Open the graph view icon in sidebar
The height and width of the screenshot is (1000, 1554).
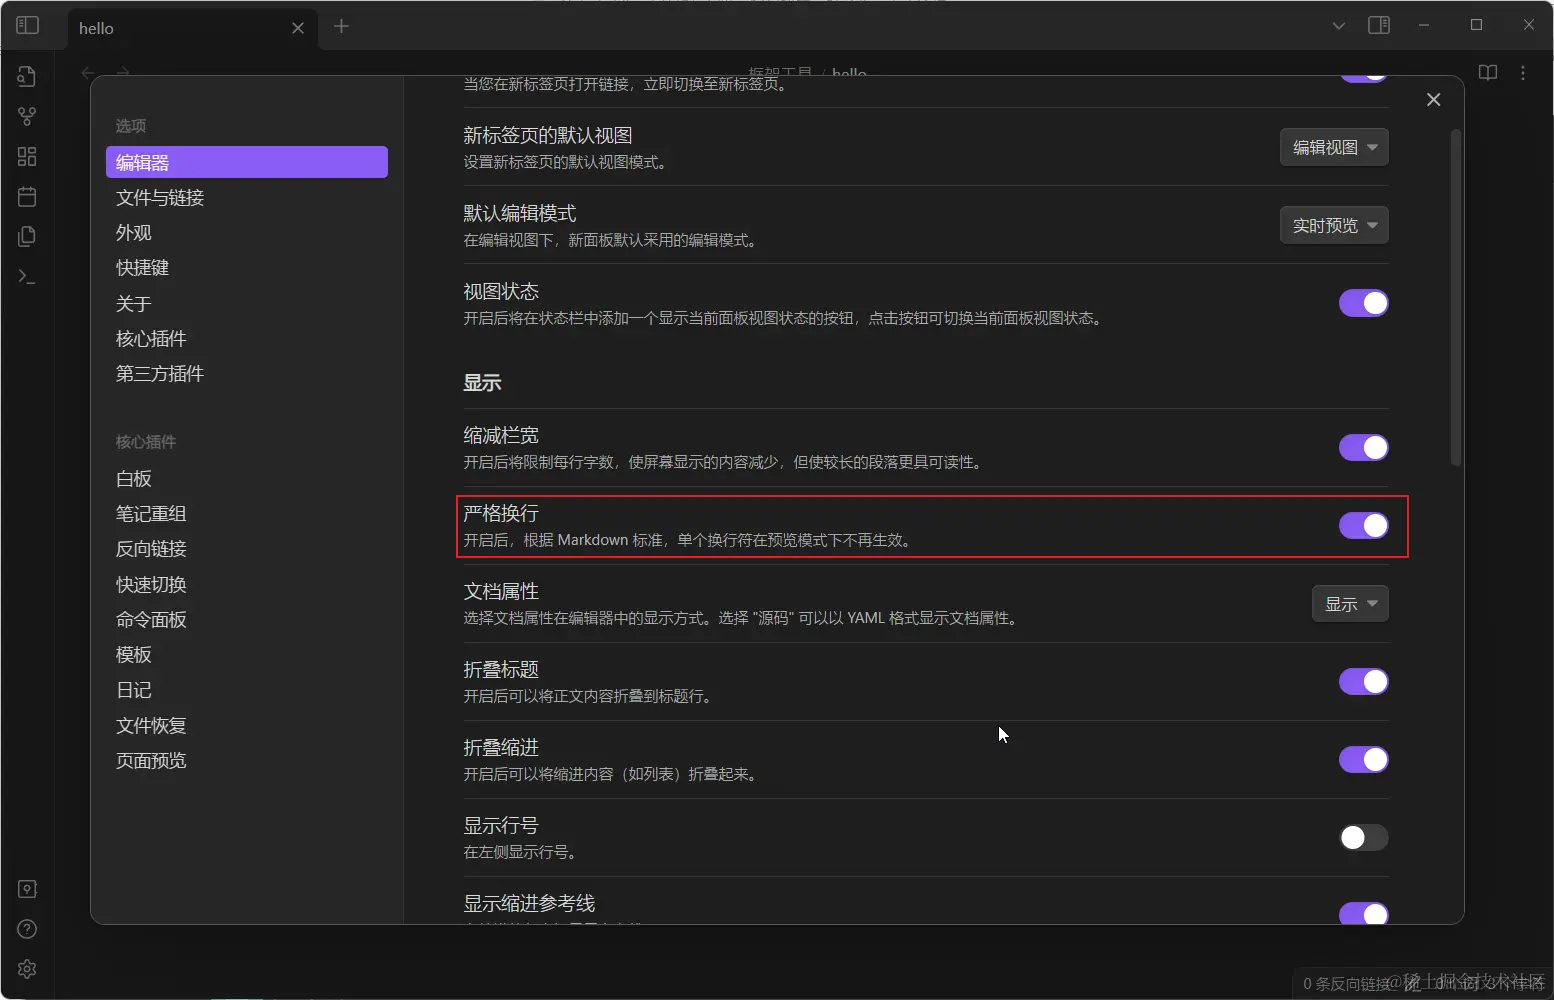26,116
